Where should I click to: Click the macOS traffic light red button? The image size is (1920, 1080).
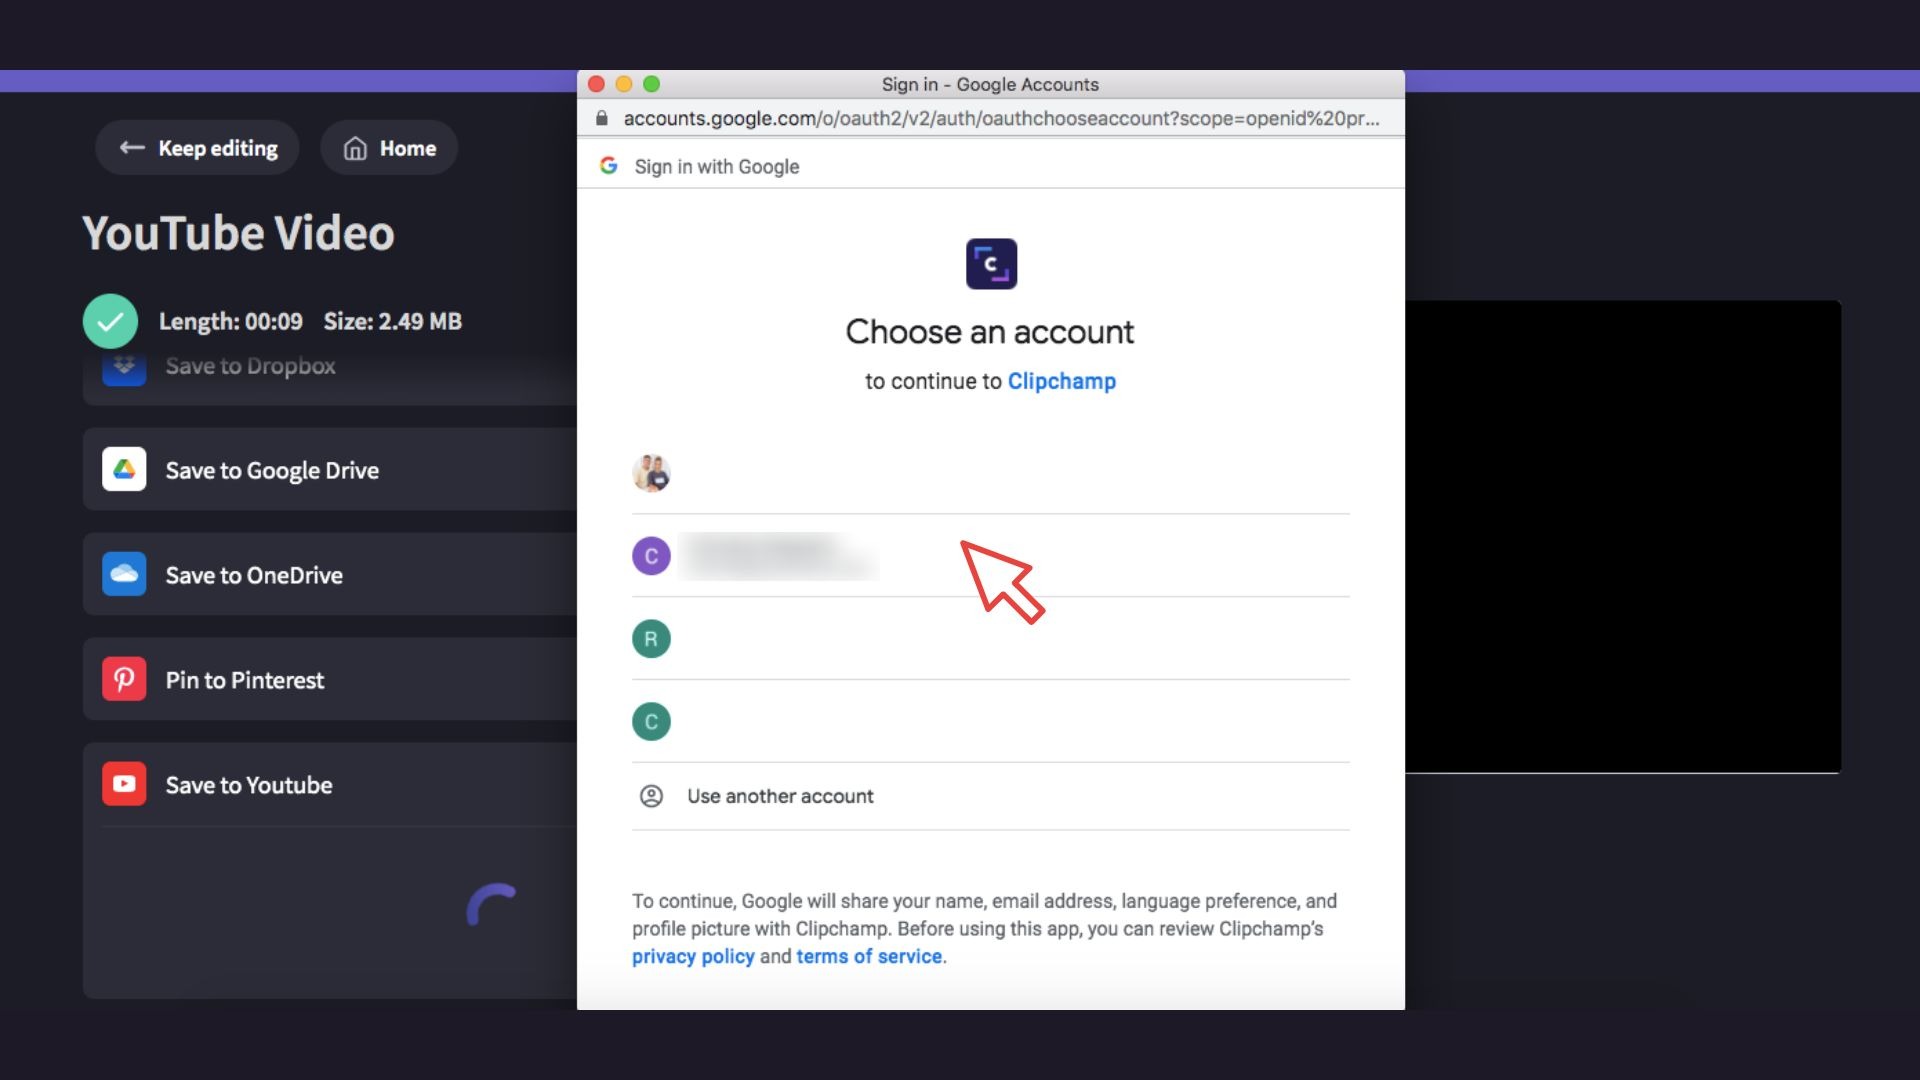point(596,83)
